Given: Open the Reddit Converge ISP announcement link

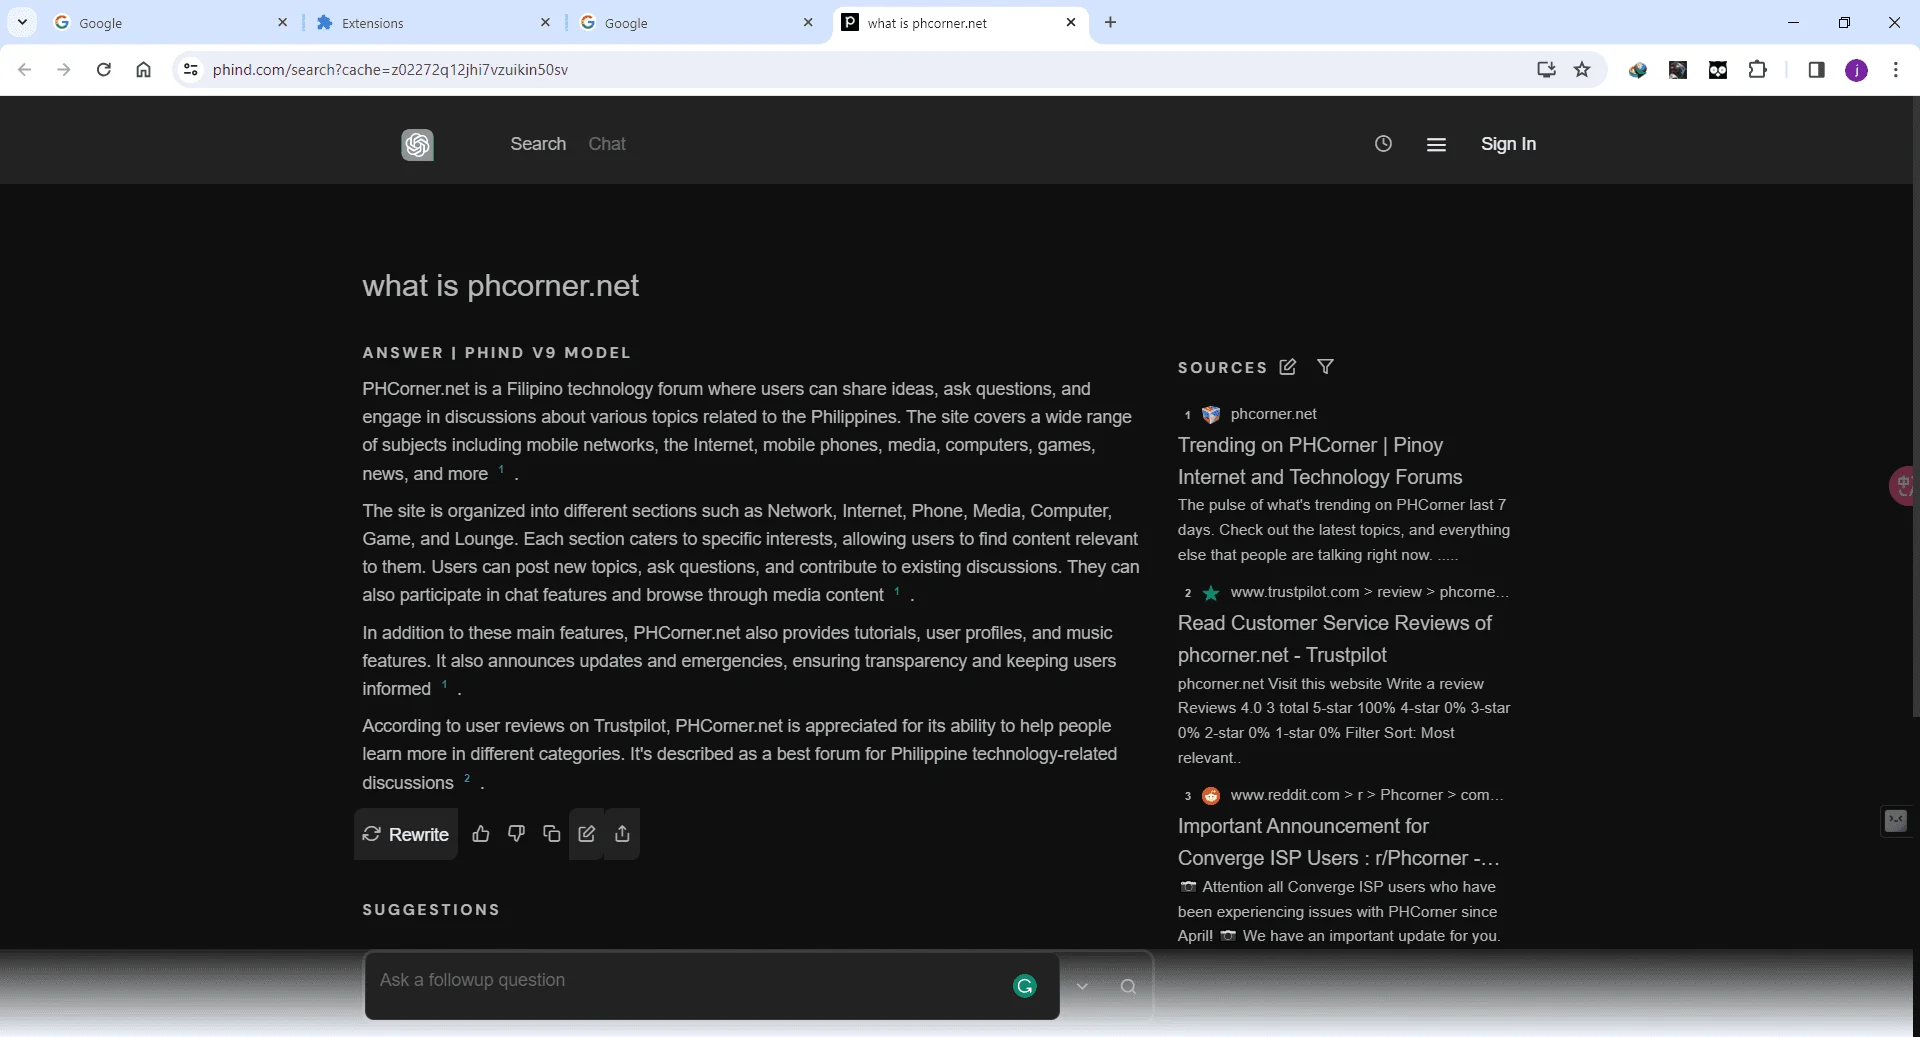Looking at the screenshot, I should point(1338,842).
